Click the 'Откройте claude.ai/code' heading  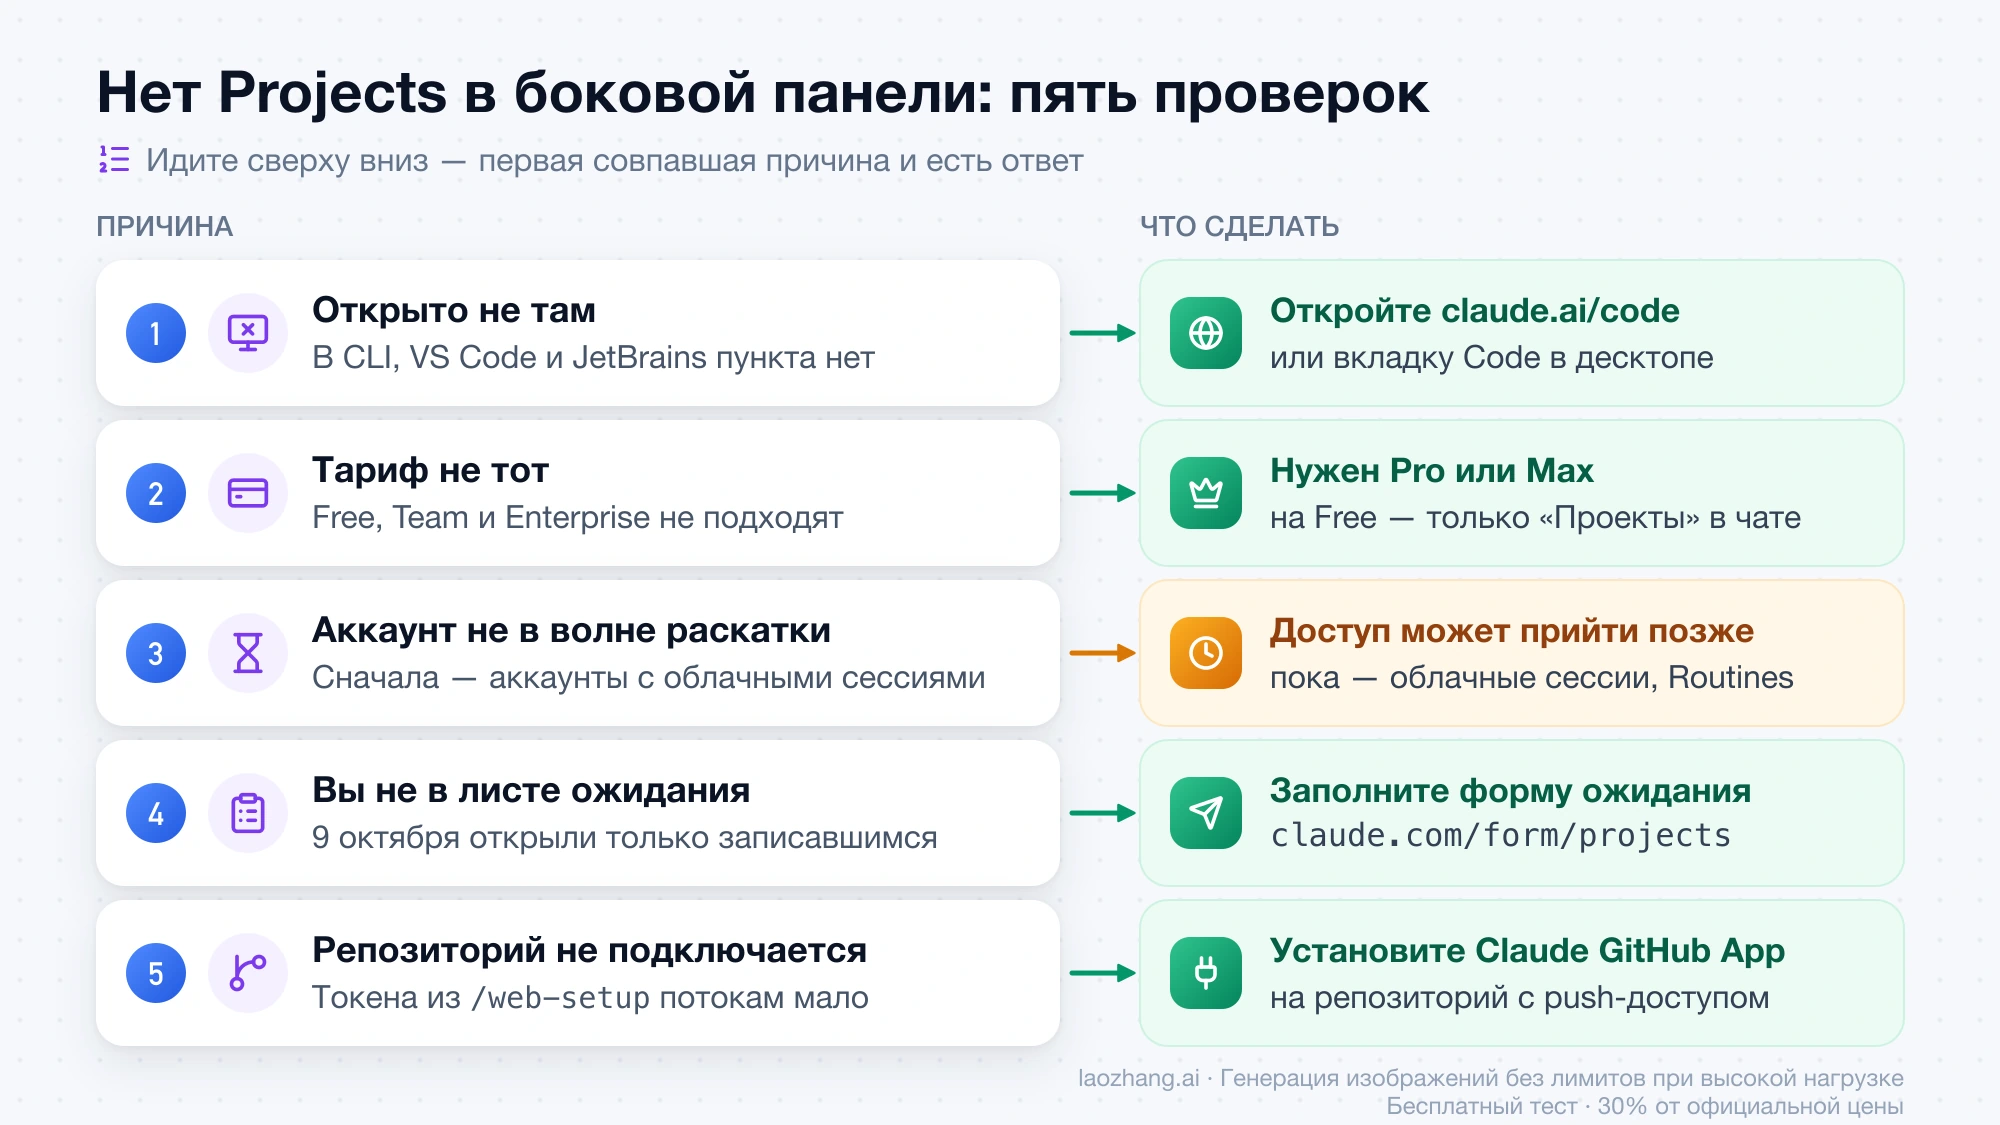coord(1474,310)
